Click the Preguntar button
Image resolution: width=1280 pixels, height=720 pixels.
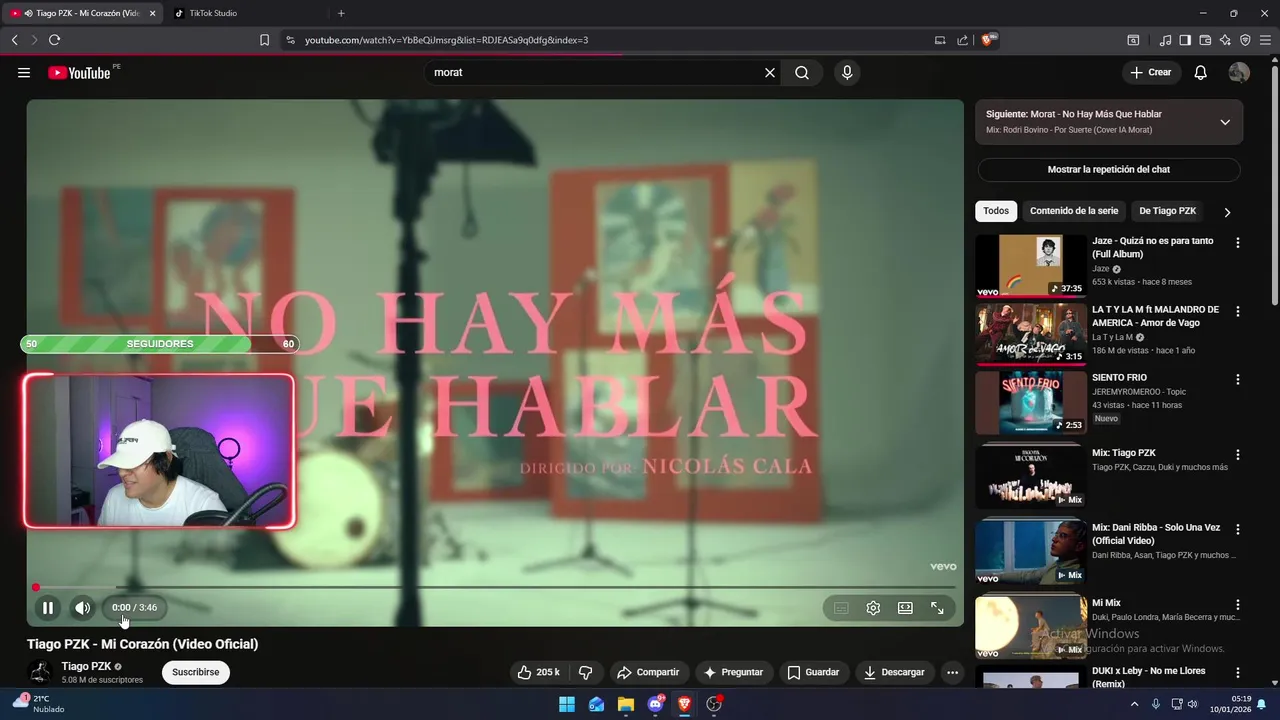pos(733,672)
